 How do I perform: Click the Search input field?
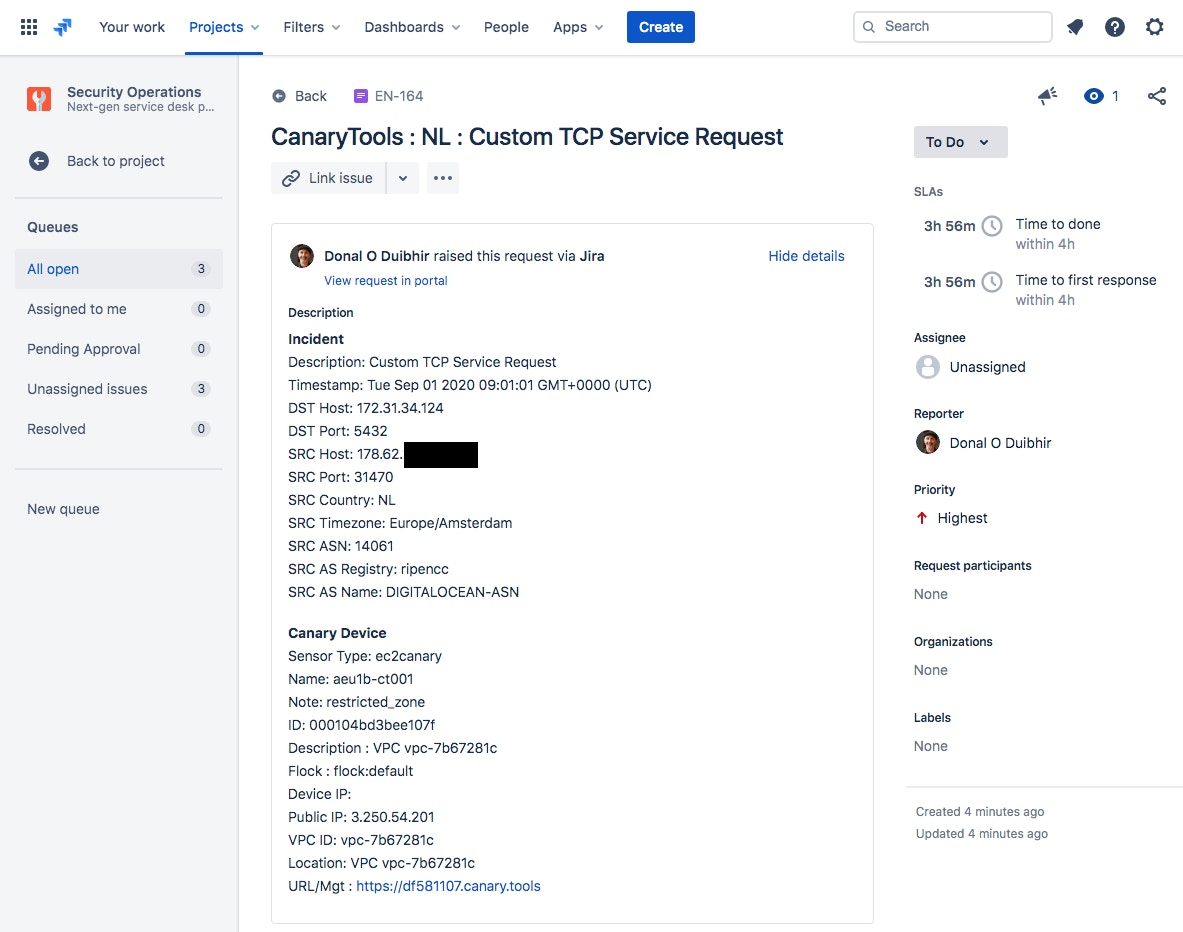[953, 26]
